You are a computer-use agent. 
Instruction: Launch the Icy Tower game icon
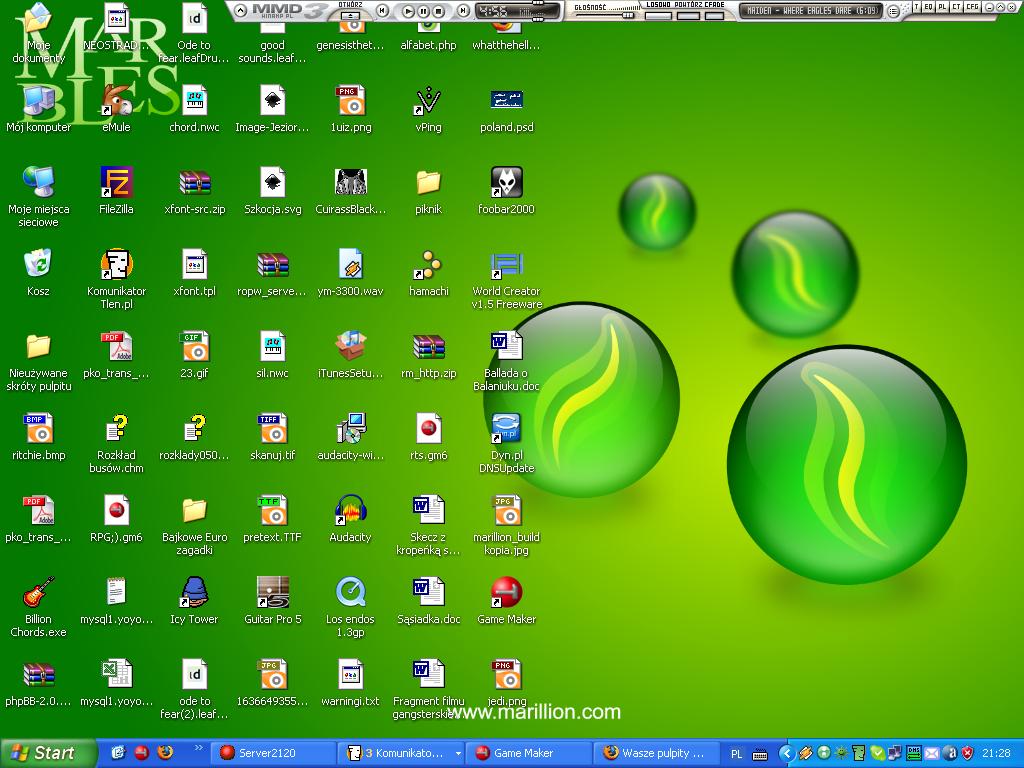194,593
